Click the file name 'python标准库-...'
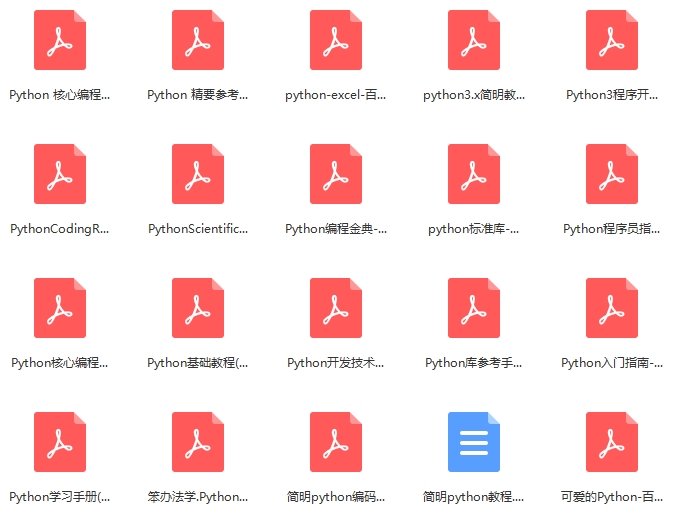 click(474, 229)
